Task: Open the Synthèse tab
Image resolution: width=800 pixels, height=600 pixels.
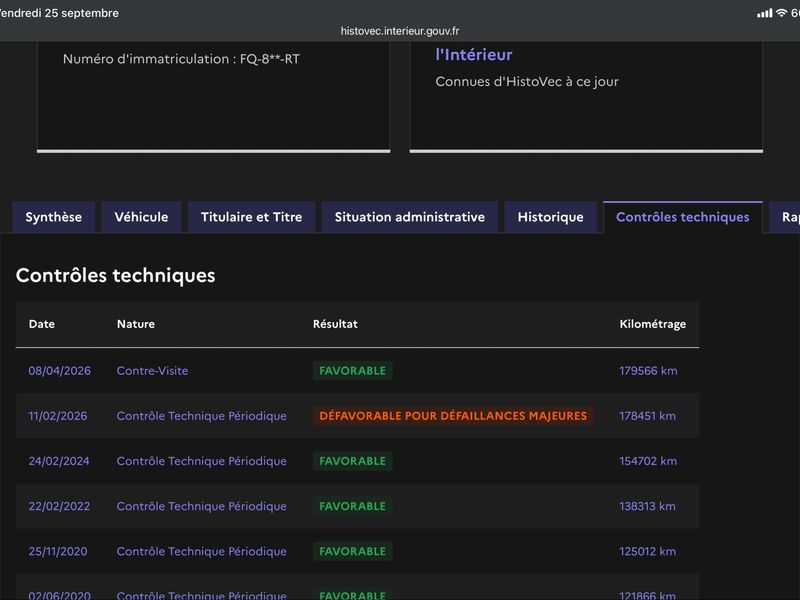Action: tap(54, 217)
